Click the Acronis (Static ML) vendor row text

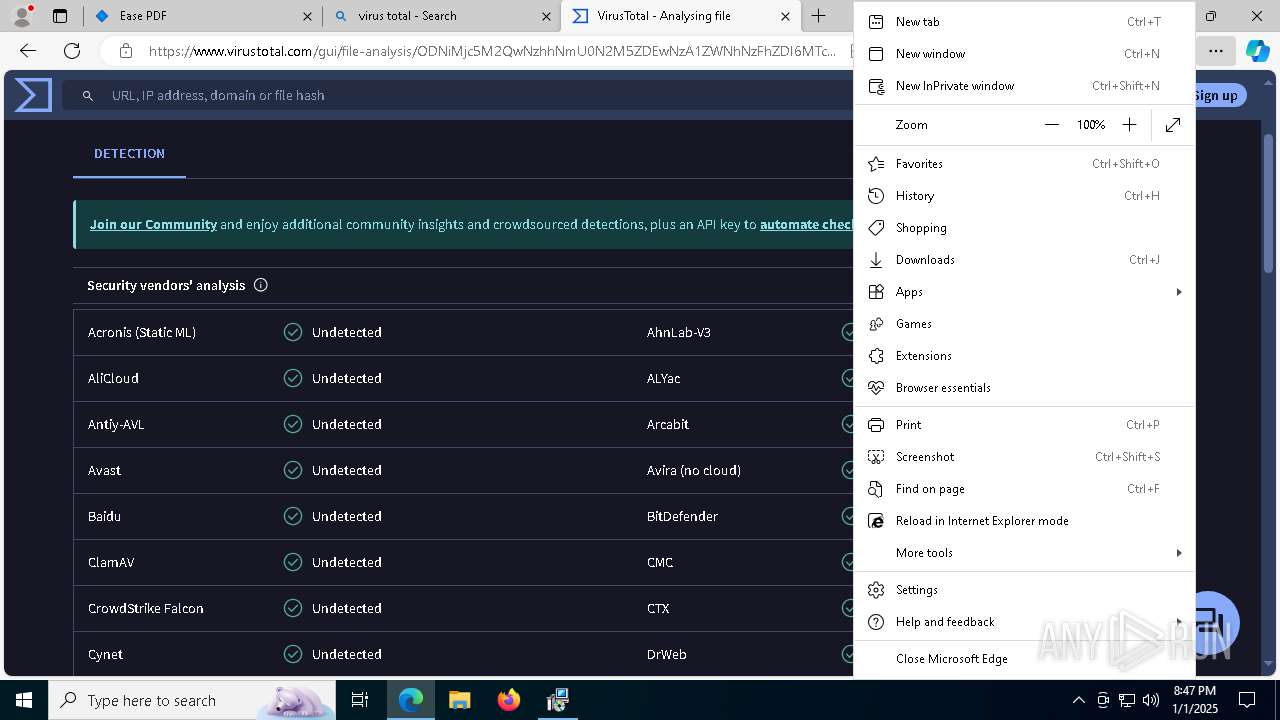[142, 333]
